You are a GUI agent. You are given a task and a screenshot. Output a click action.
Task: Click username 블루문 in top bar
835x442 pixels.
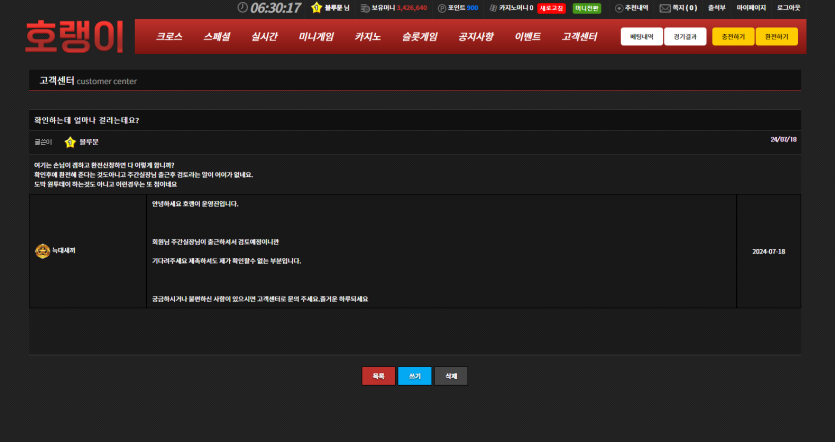(333, 8)
